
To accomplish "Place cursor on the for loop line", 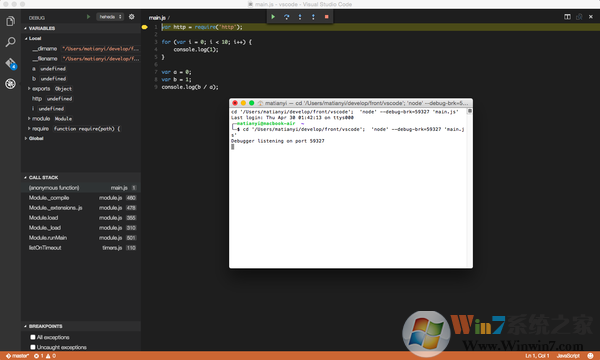I will point(207,42).
